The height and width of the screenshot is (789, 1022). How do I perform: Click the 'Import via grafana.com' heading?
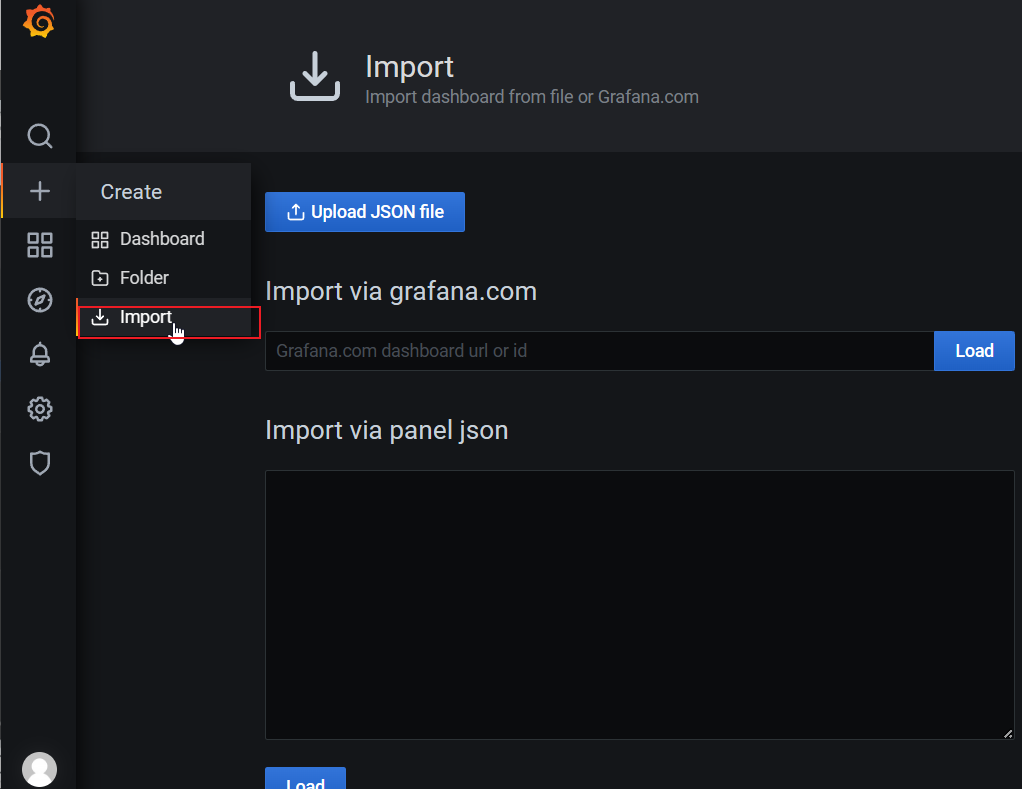(x=401, y=291)
